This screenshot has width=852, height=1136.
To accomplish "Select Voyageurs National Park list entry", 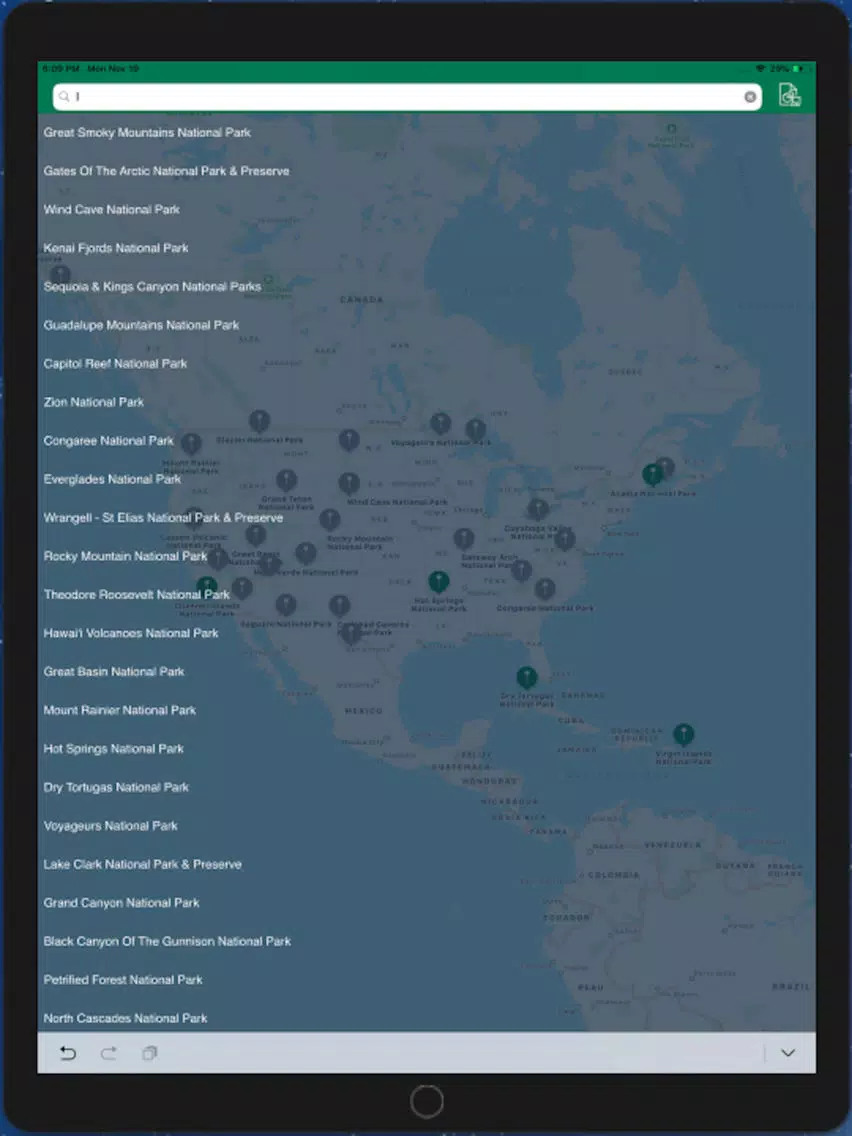I will pos(110,826).
